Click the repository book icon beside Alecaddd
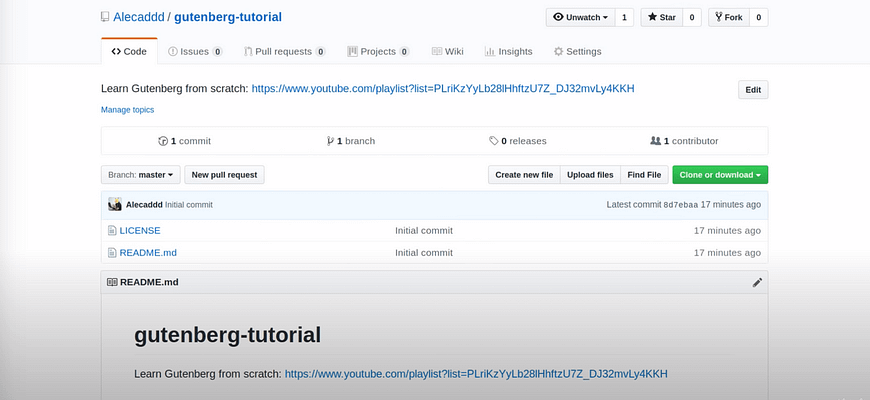Viewport: 870px width, 400px height. (105, 17)
